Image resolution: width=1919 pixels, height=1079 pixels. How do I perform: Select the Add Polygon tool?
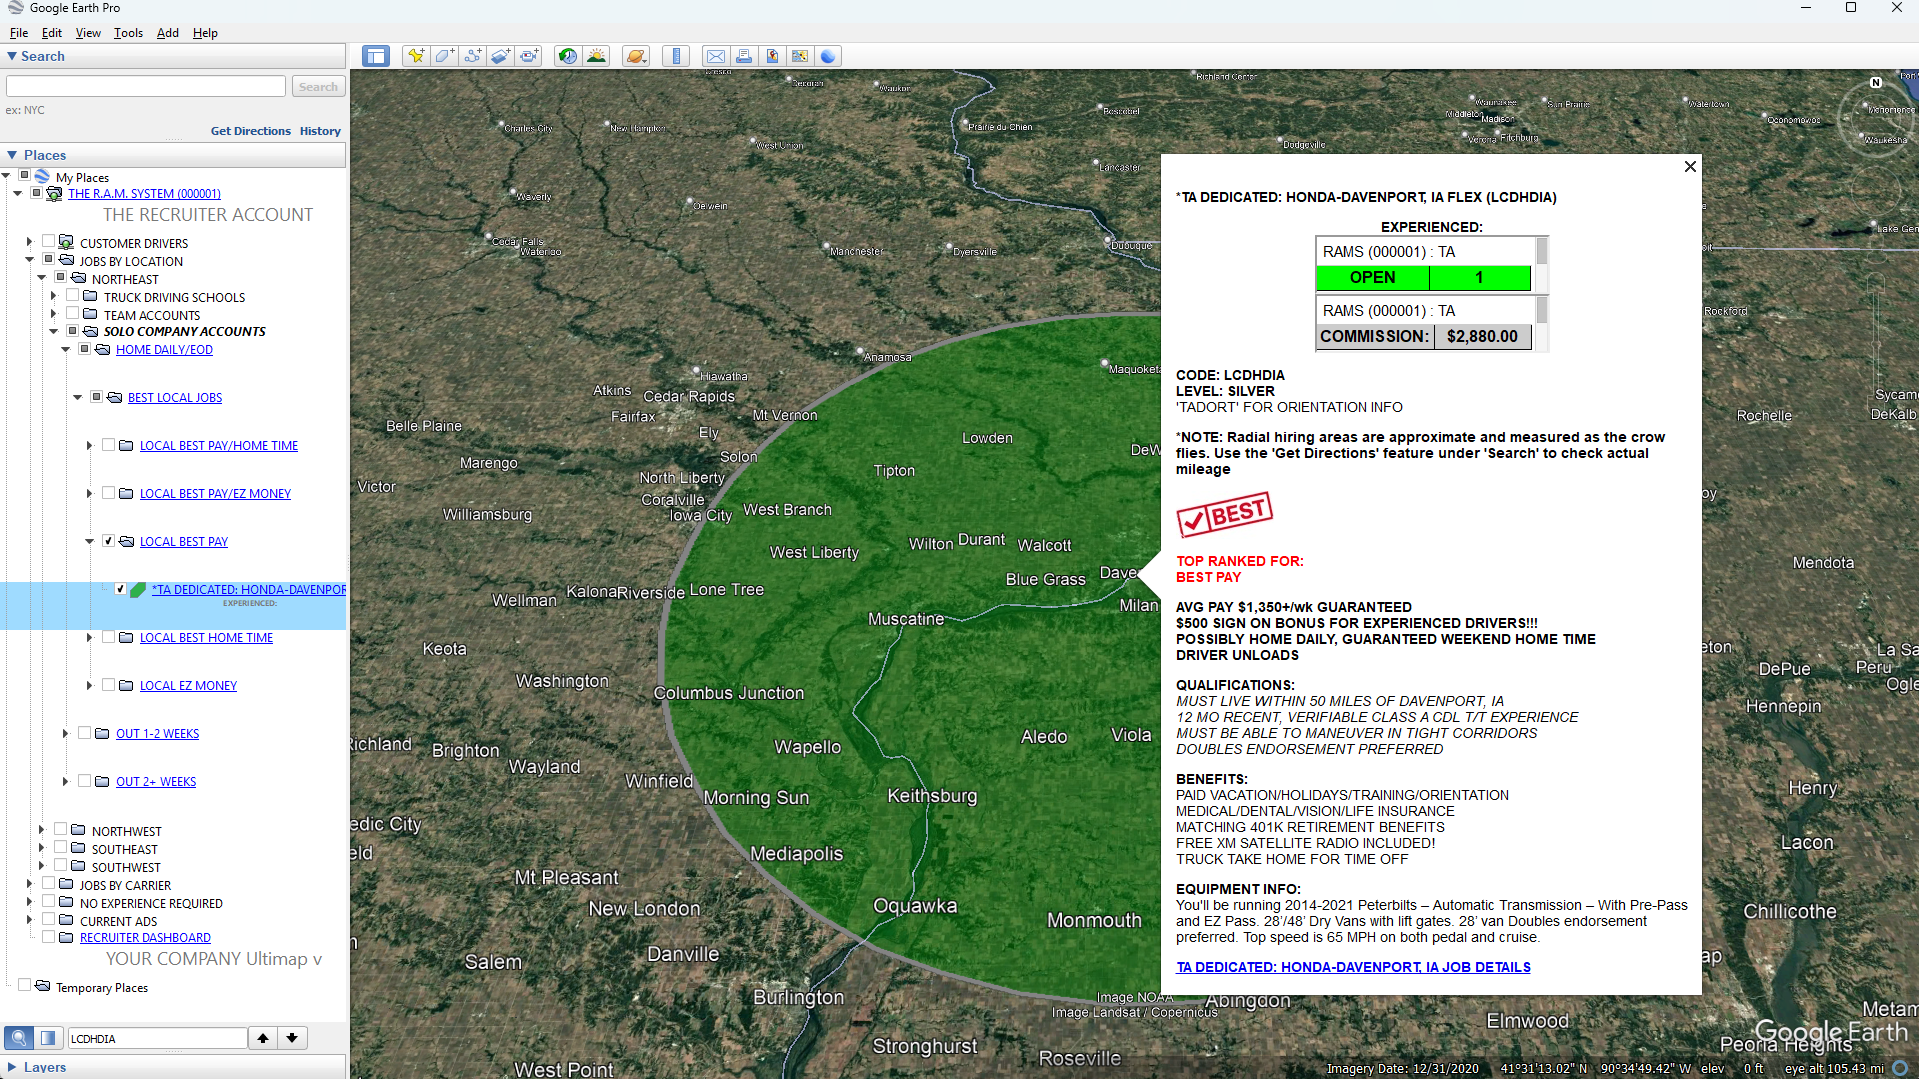444,56
